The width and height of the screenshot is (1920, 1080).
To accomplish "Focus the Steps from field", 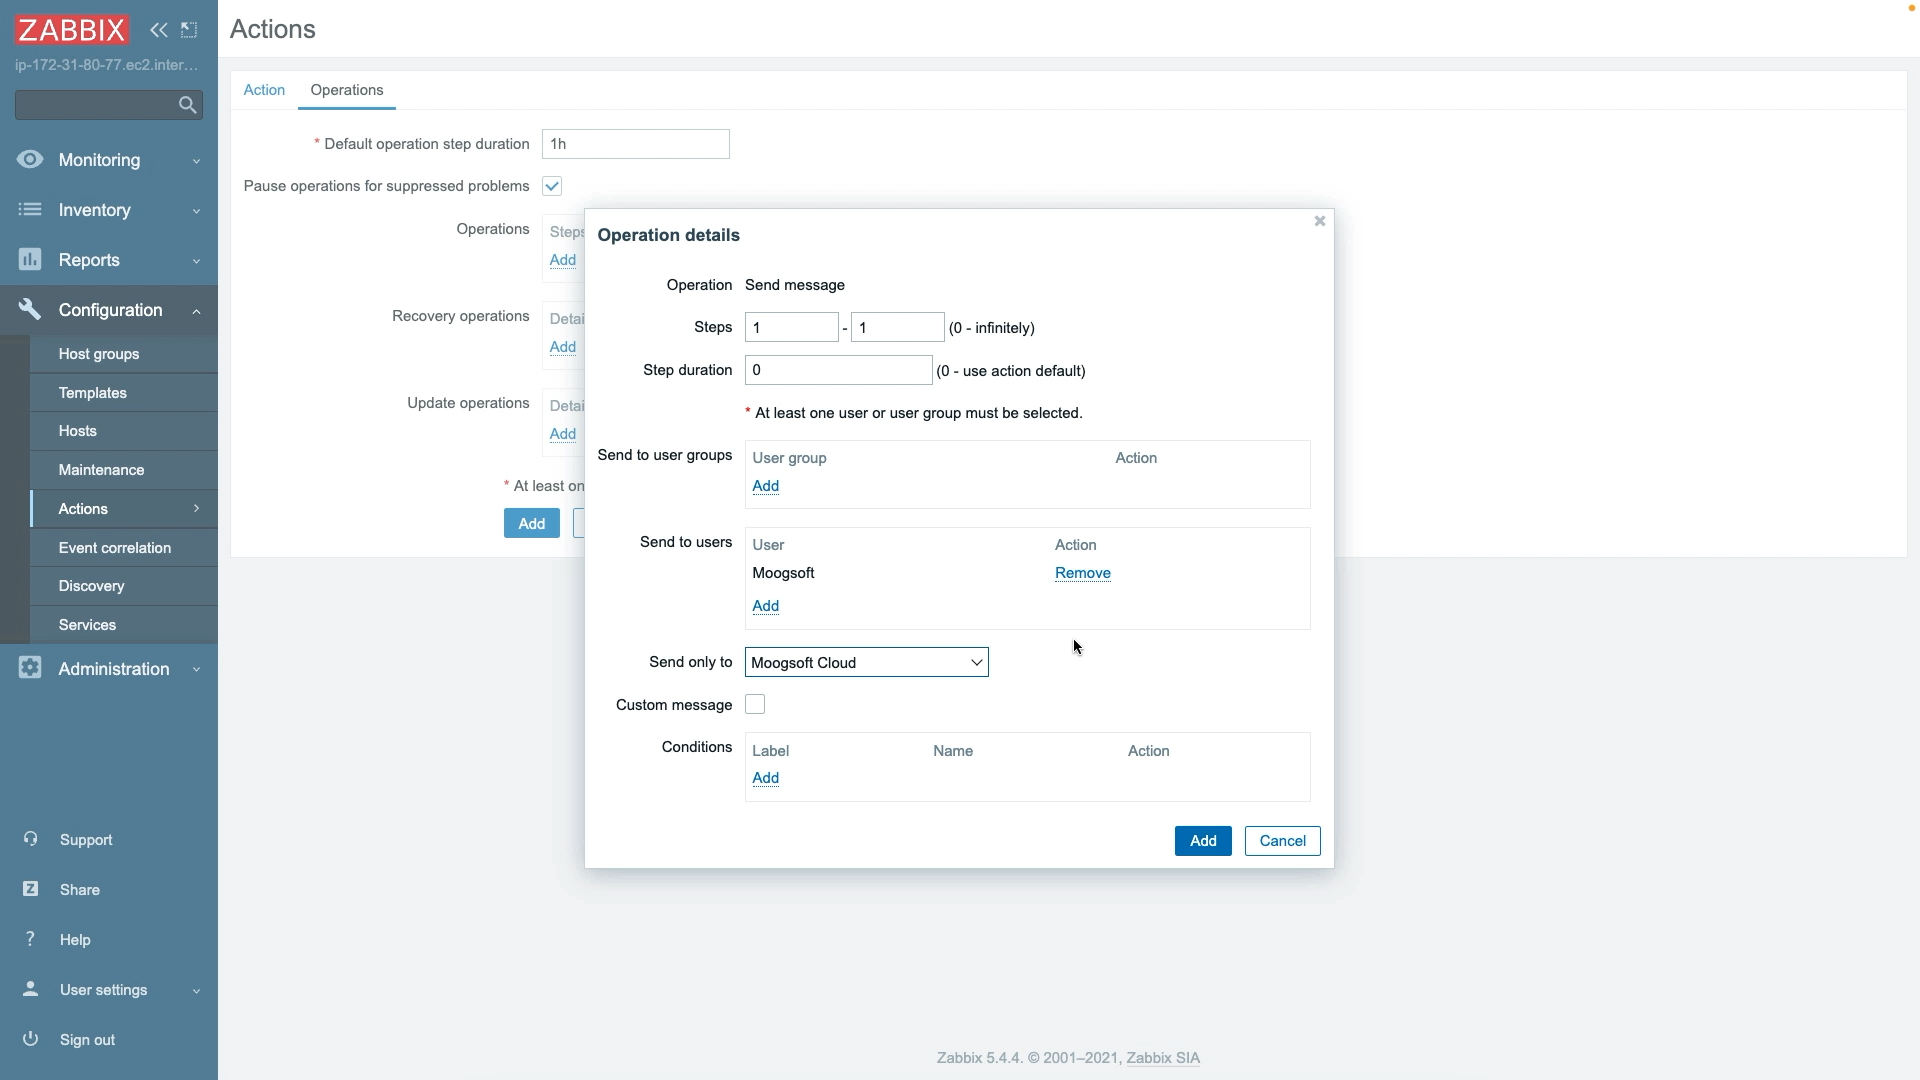I will (x=792, y=327).
